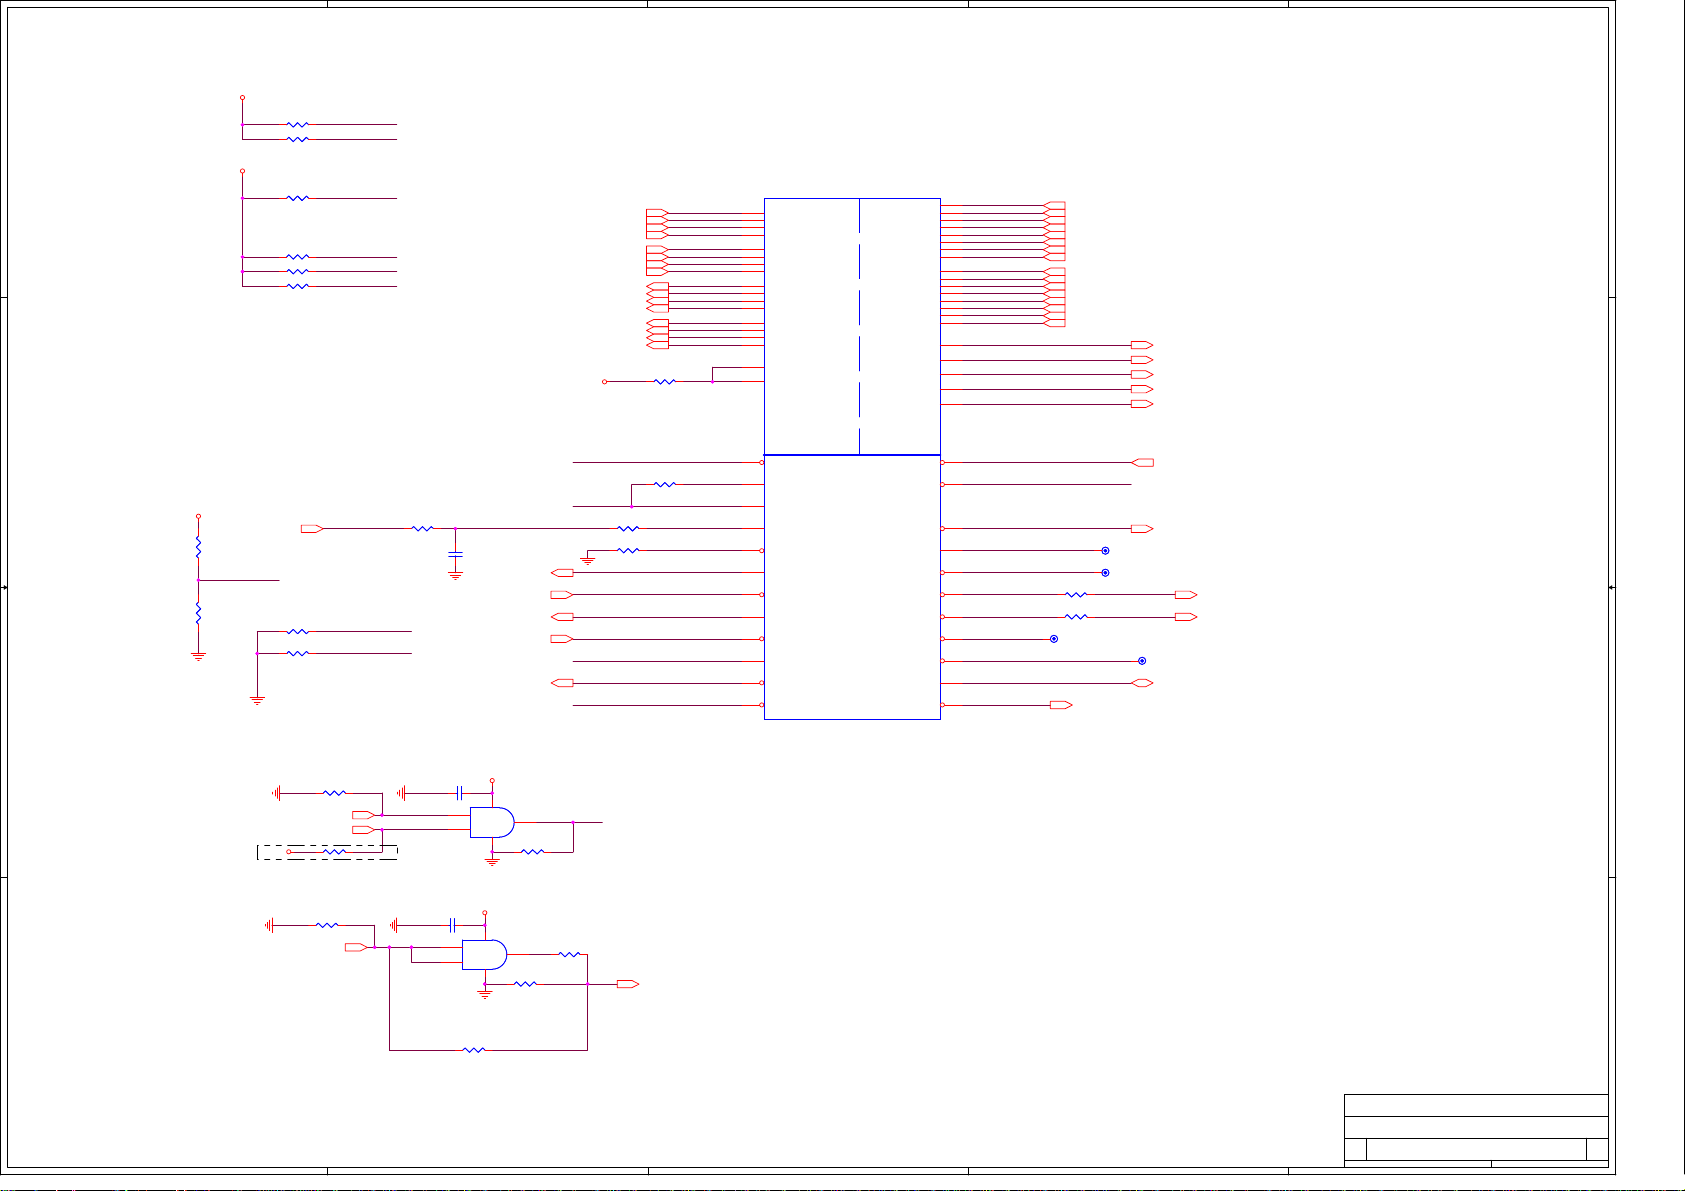Screen dimensions: 1685x1191
Task: Click the ground symbol below the voltage divider
Action: [198, 656]
